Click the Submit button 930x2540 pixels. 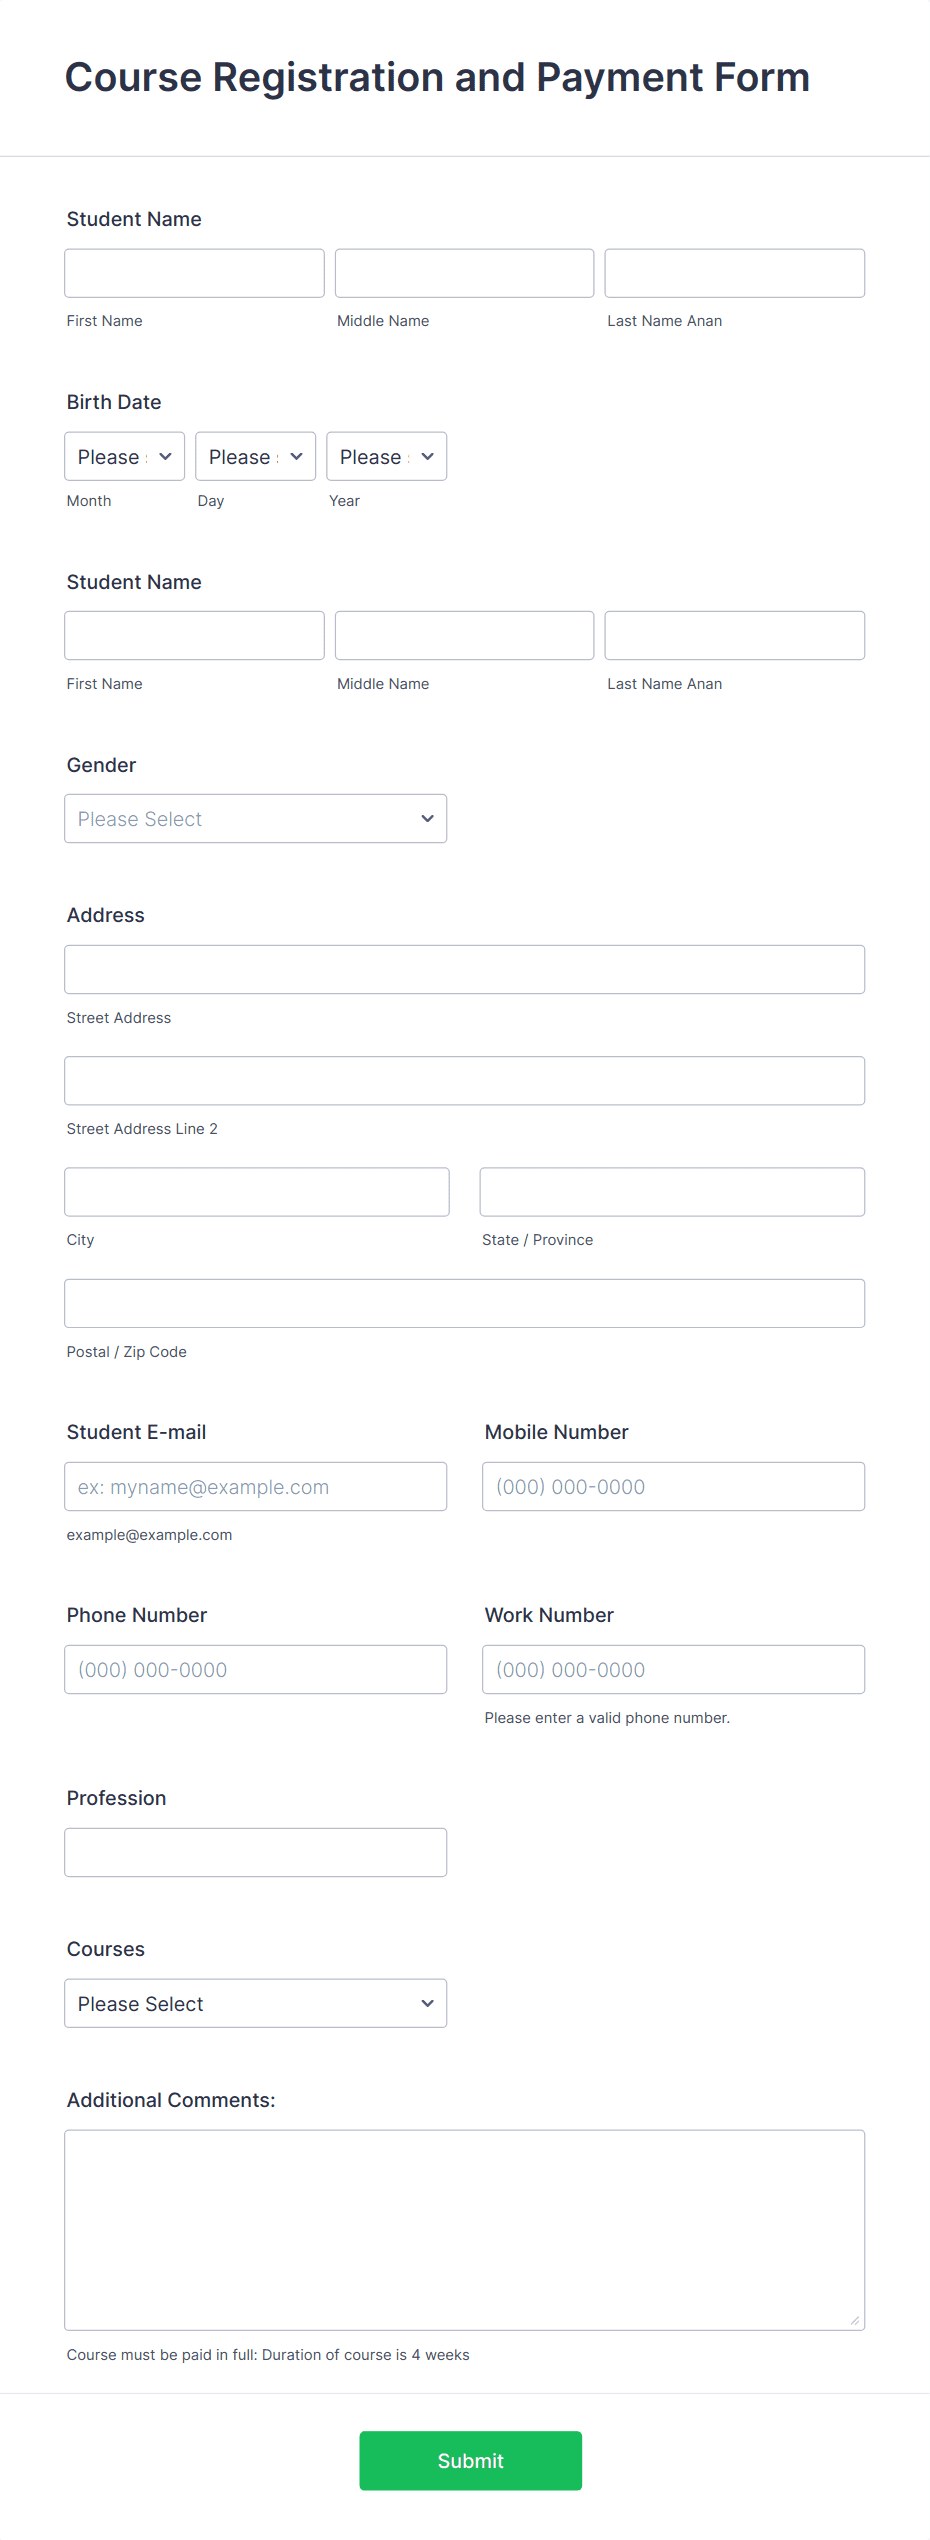[471, 2461]
